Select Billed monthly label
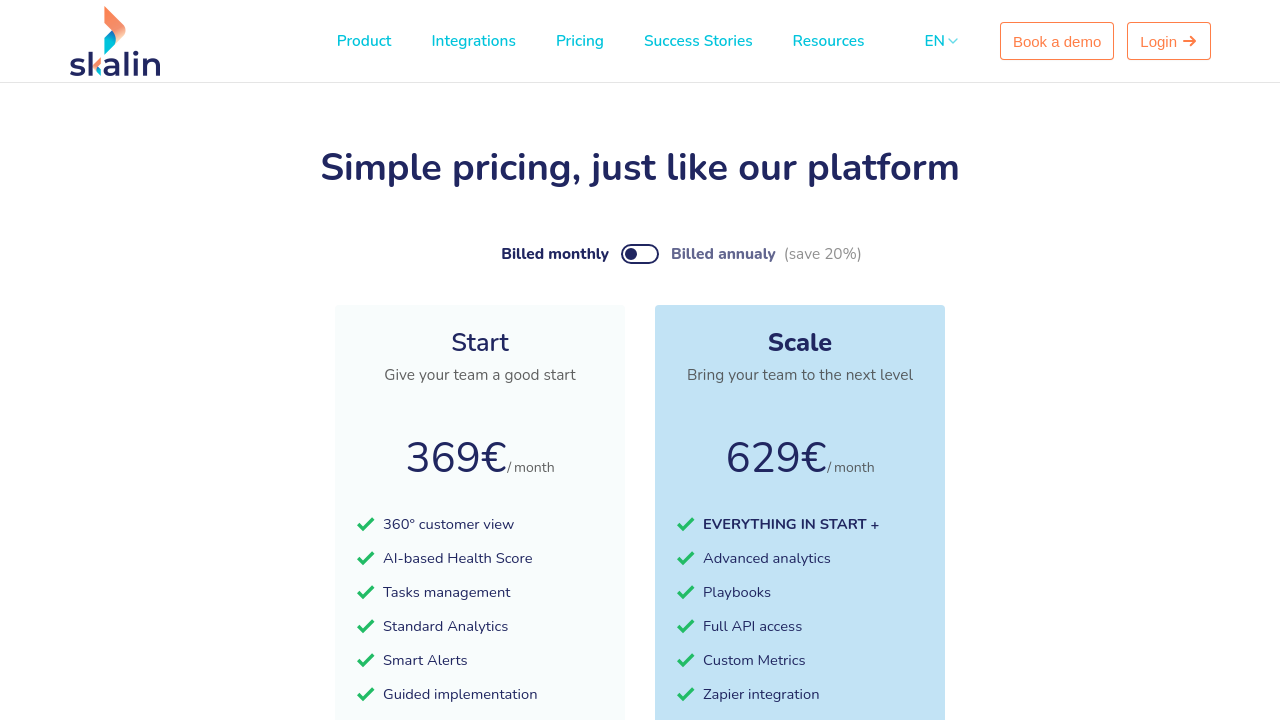Screen dimensions: 1280x720 pos(555,254)
